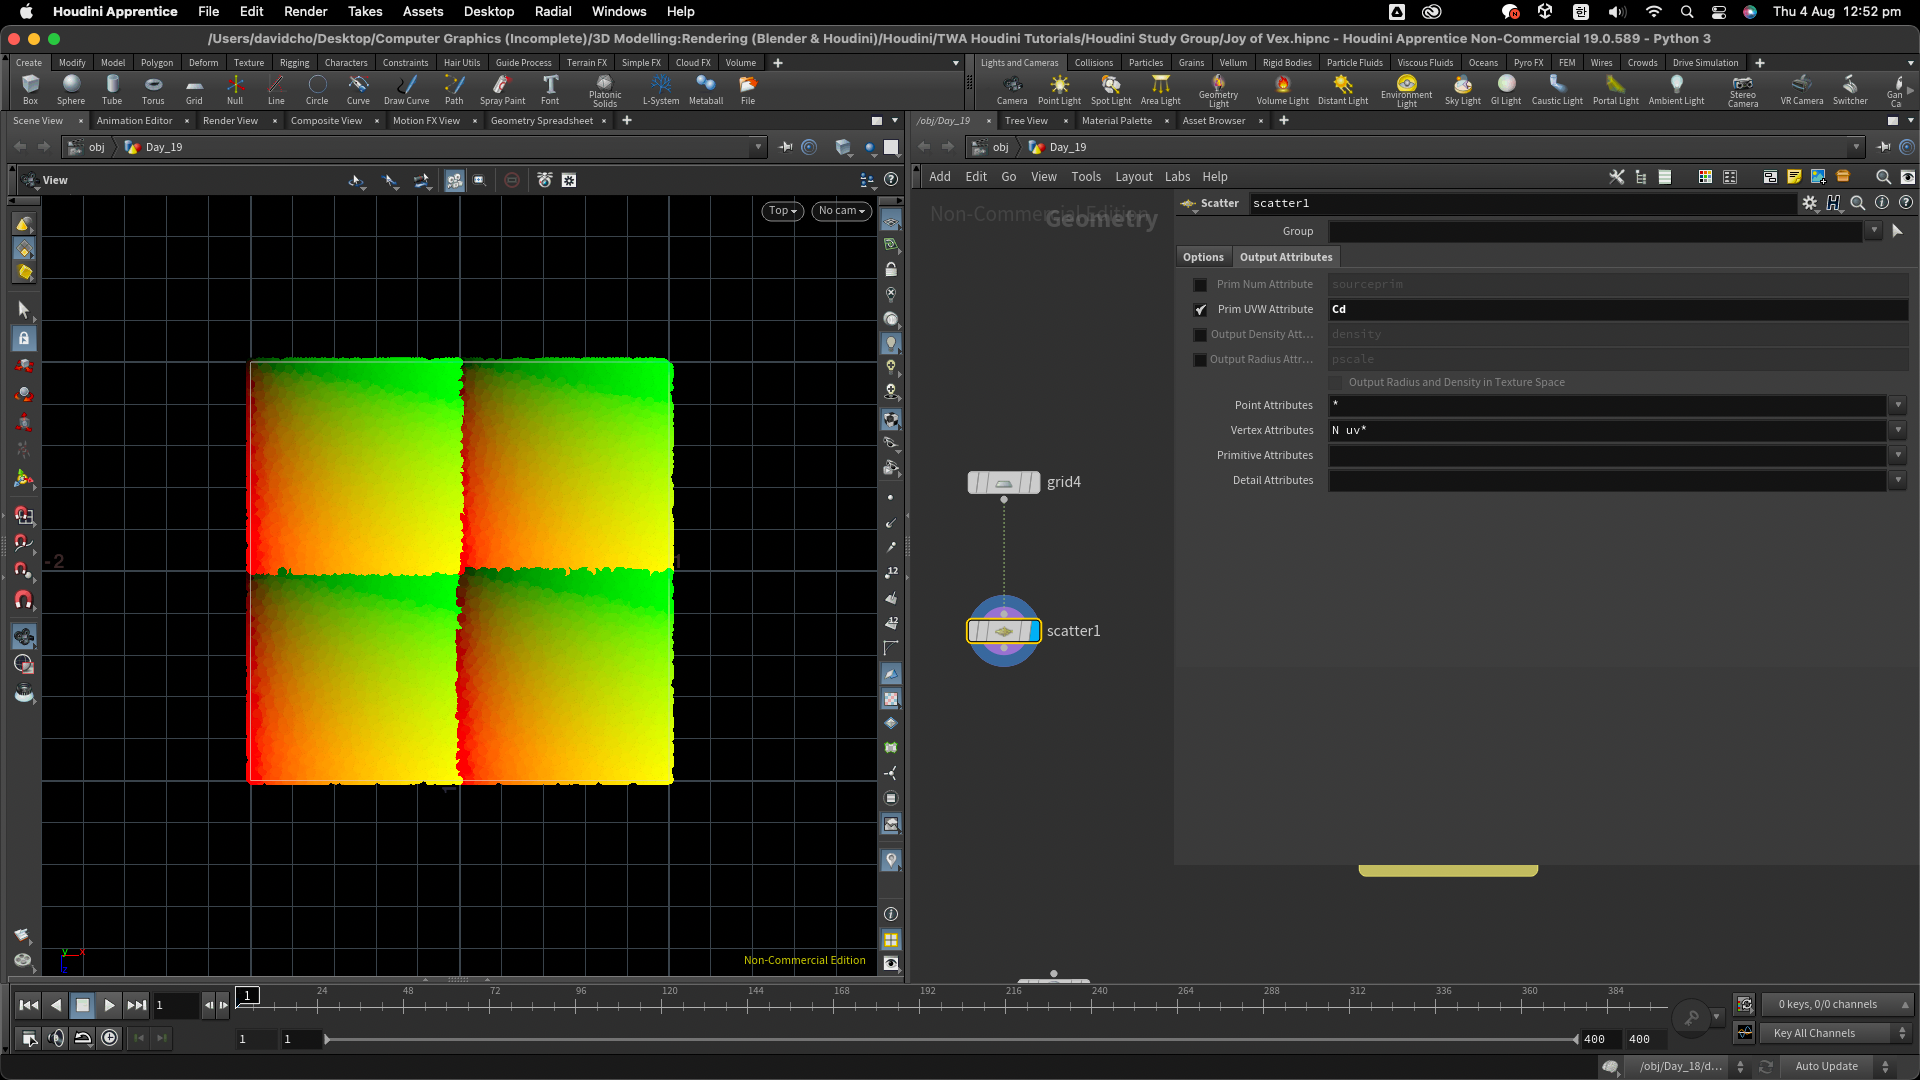Click the parameter gear settings icon
The height and width of the screenshot is (1080, 1920).
point(1809,203)
